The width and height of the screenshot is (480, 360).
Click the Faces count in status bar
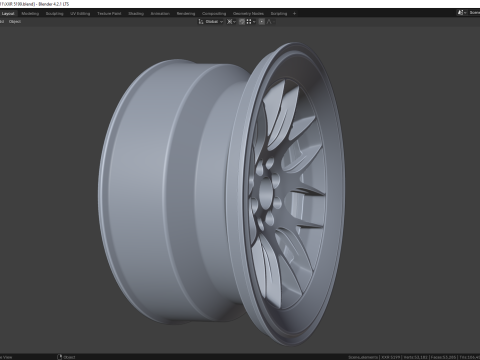coord(443,357)
